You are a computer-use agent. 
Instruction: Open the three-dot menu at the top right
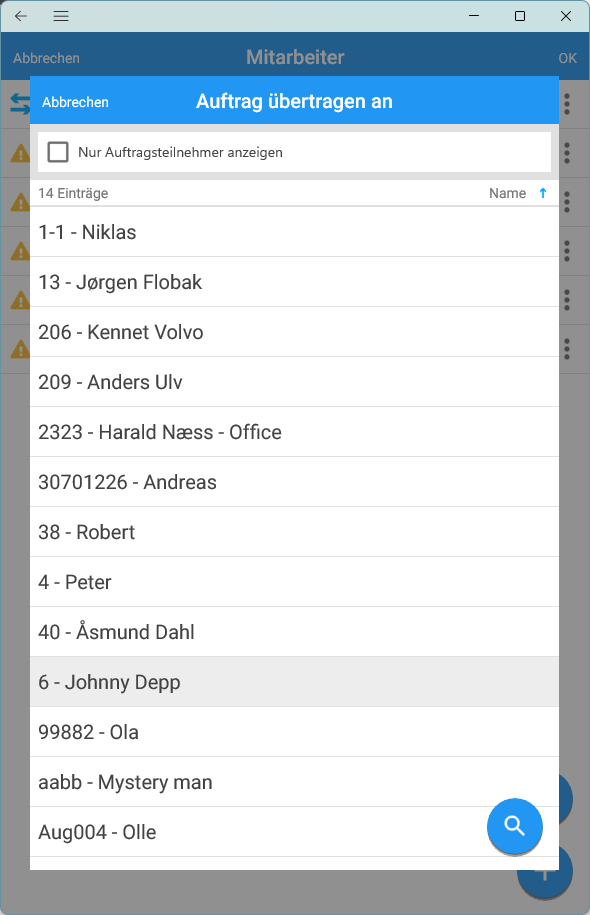(567, 104)
